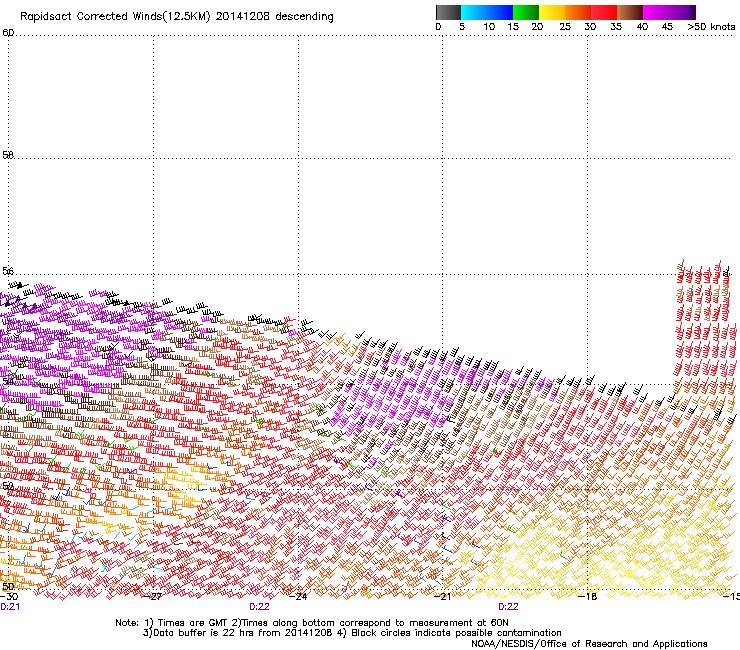Click the purple 'D:21' time label
The width and height of the screenshot is (740, 650).
10,607
